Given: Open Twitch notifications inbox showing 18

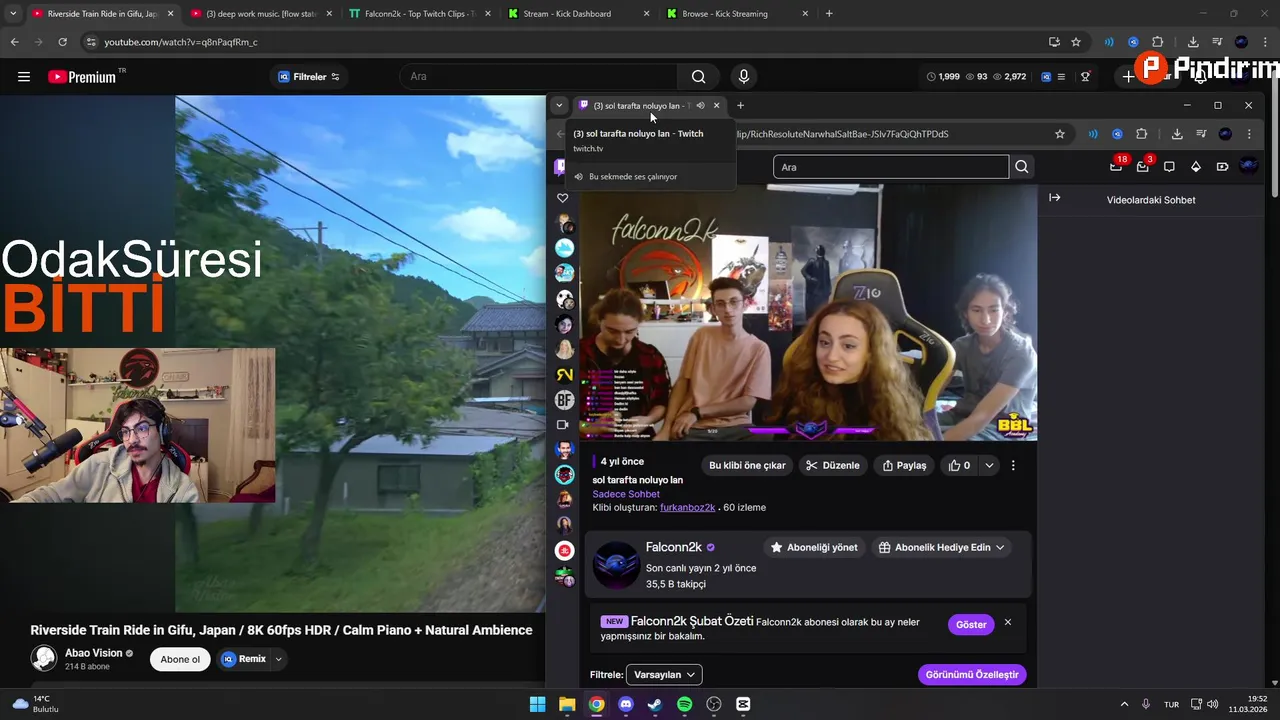Looking at the screenshot, I should 1117,166.
